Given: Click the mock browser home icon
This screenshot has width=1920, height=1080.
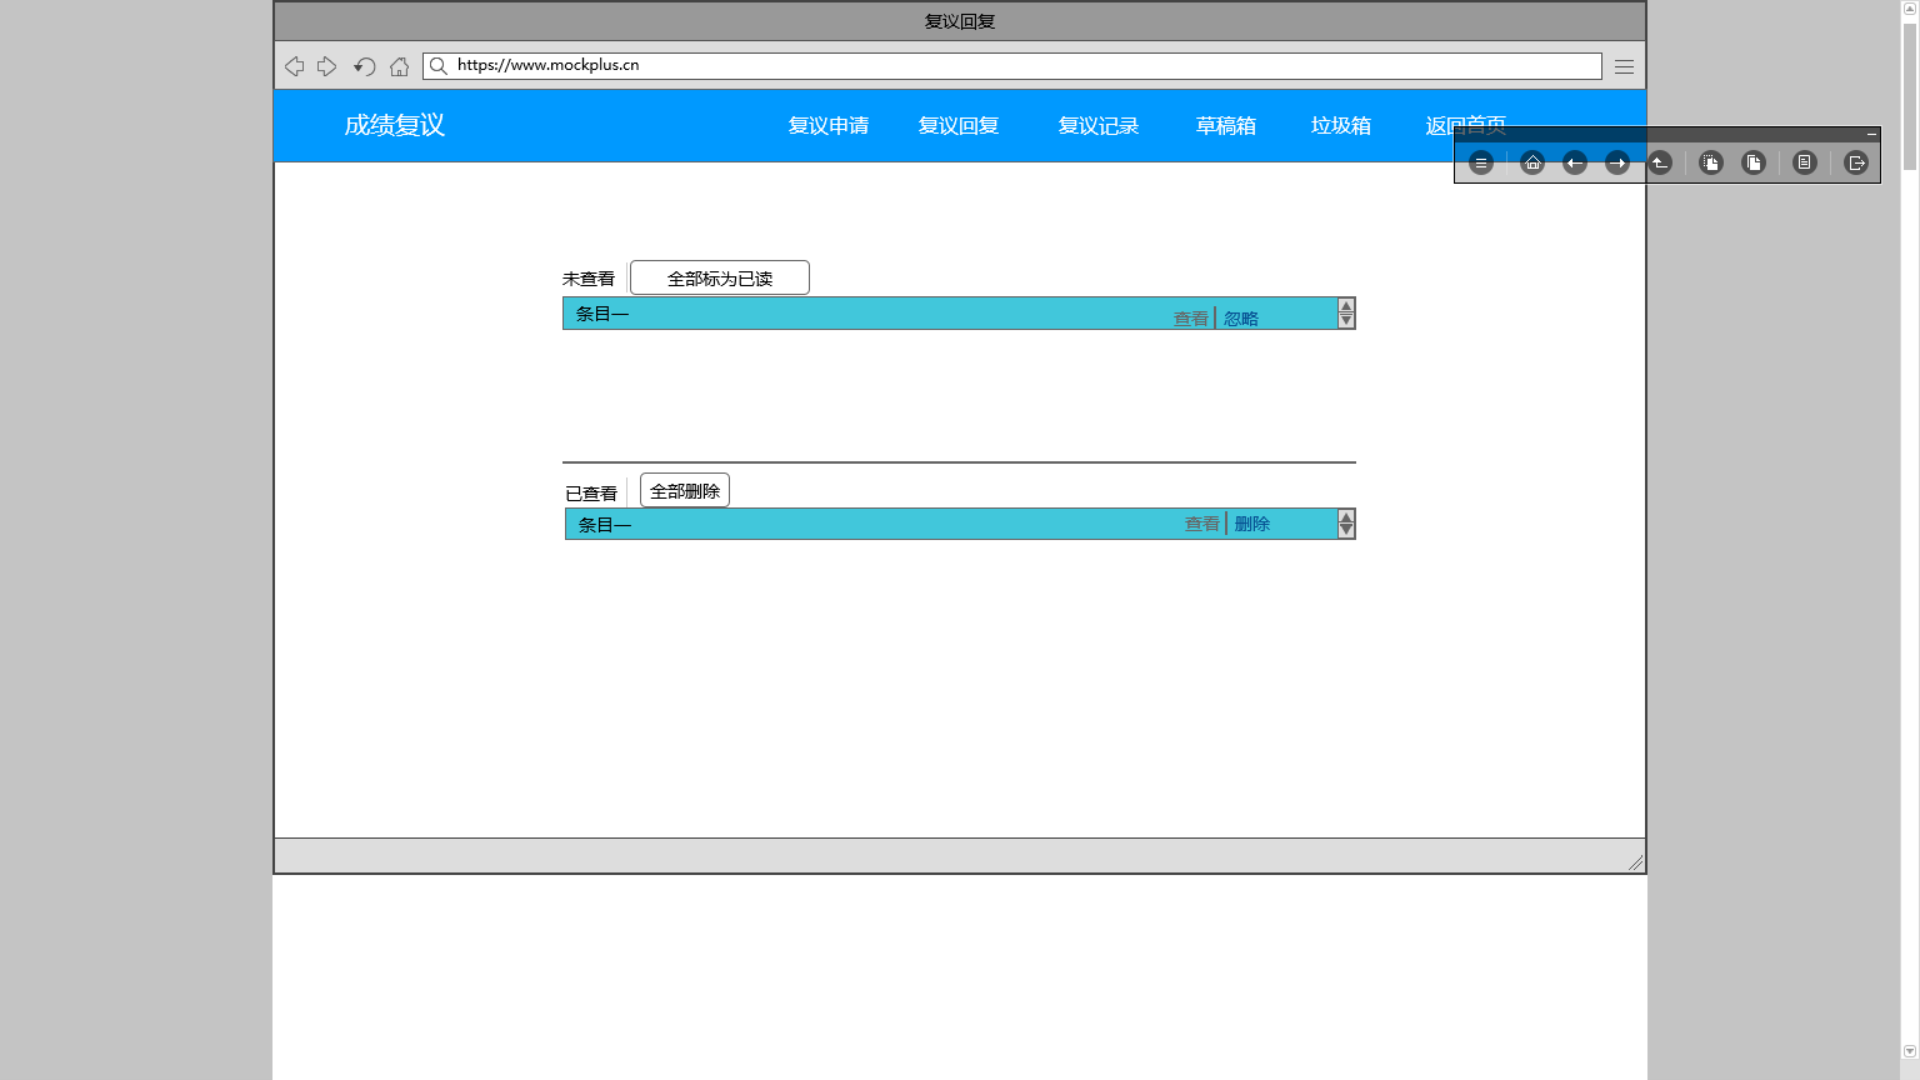Looking at the screenshot, I should coord(399,67).
